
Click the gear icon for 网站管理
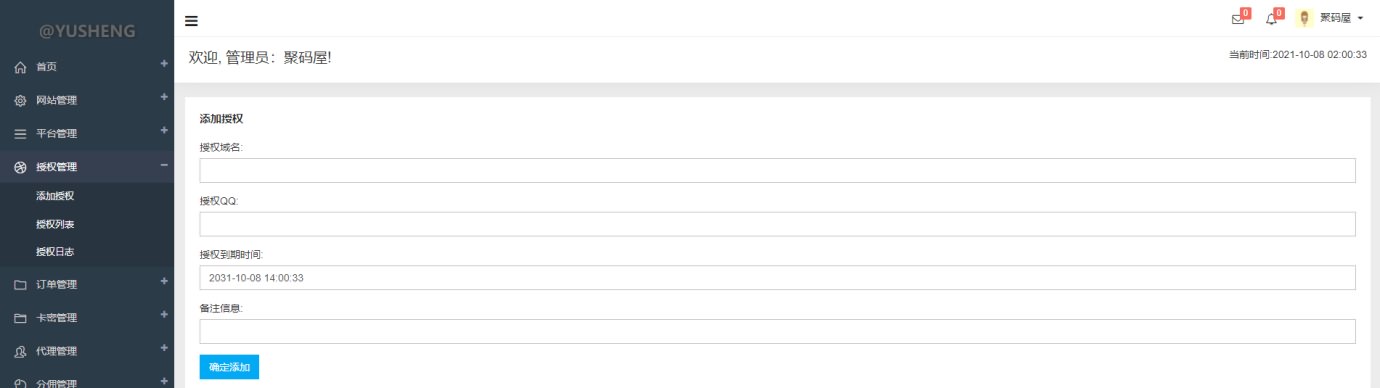pyautogui.click(x=19, y=100)
